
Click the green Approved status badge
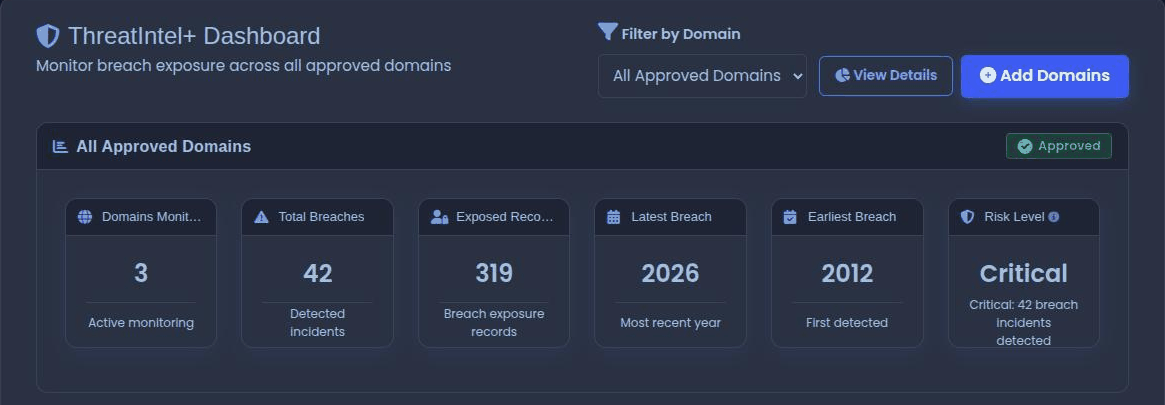click(1059, 146)
